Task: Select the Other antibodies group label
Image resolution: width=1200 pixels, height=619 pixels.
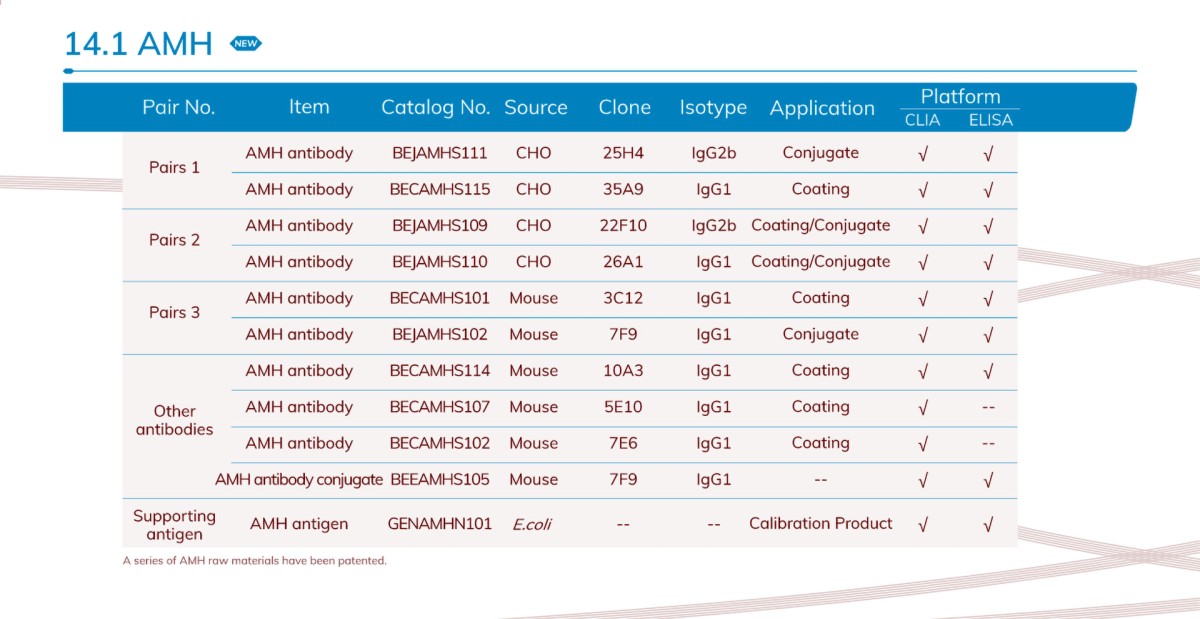Action: click(x=175, y=420)
